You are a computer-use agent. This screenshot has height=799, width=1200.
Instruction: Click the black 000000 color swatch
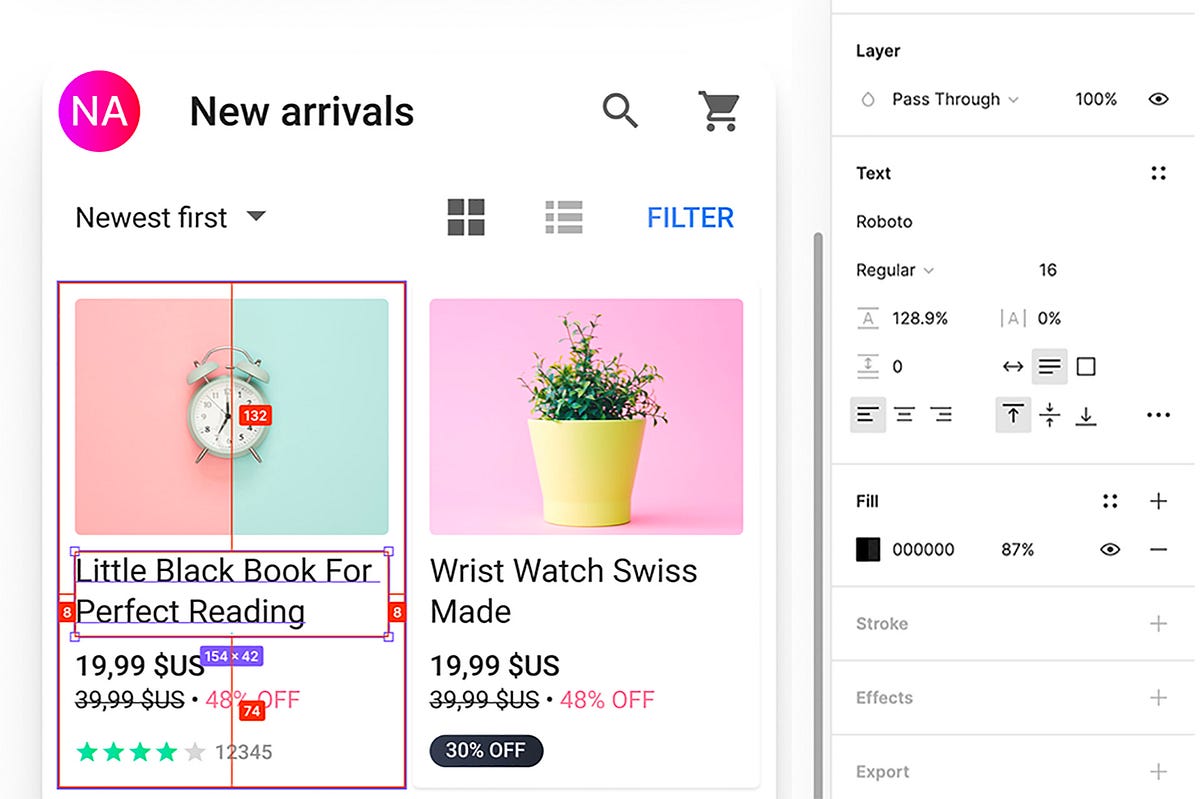coord(866,549)
